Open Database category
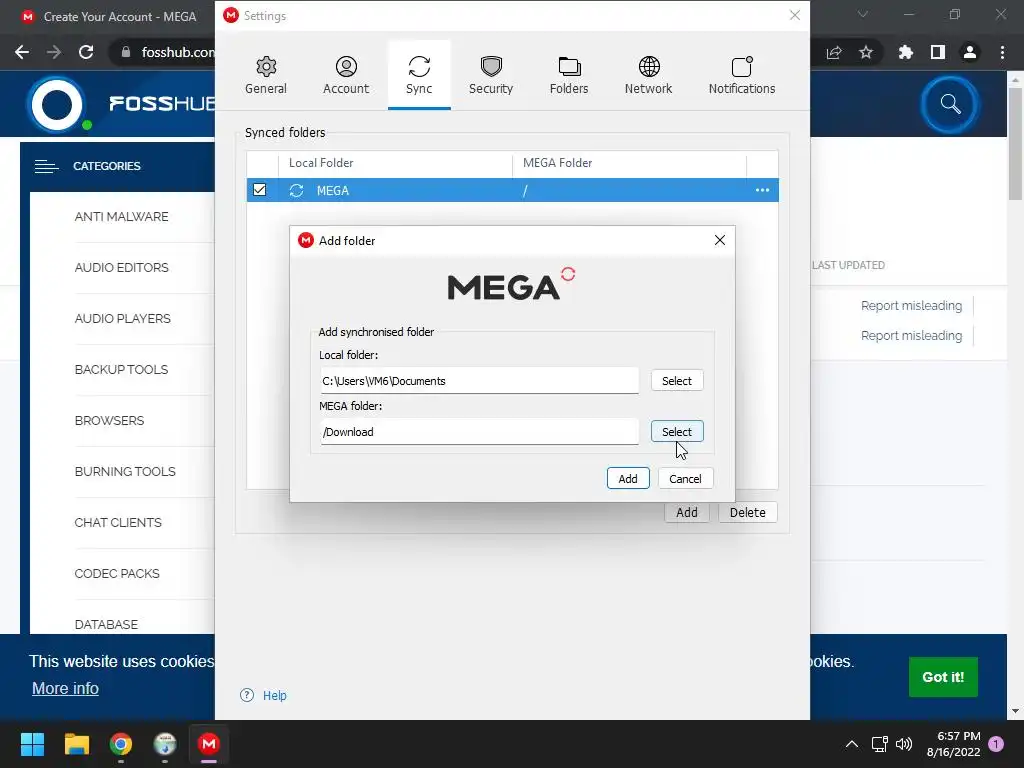 point(106,624)
